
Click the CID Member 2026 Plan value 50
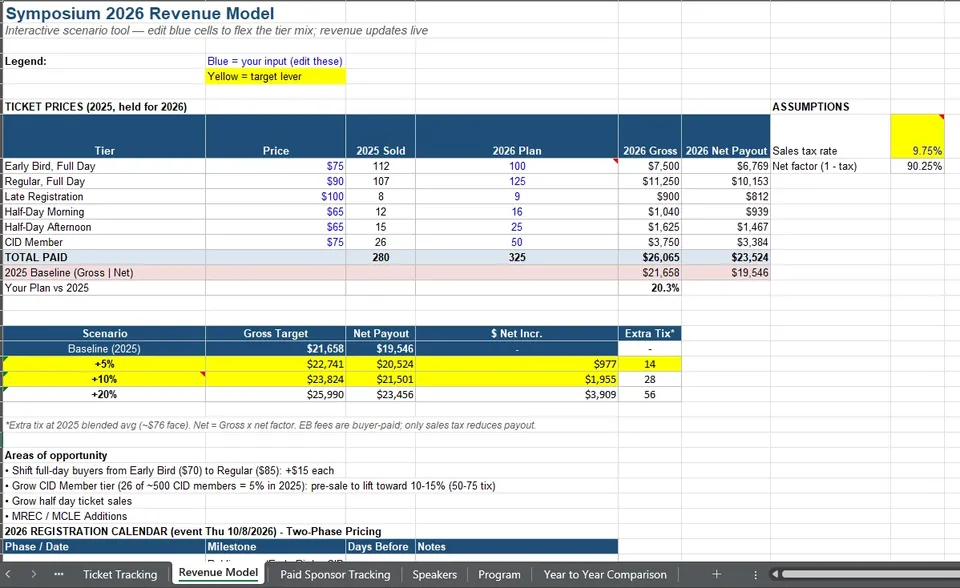[x=517, y=242]
